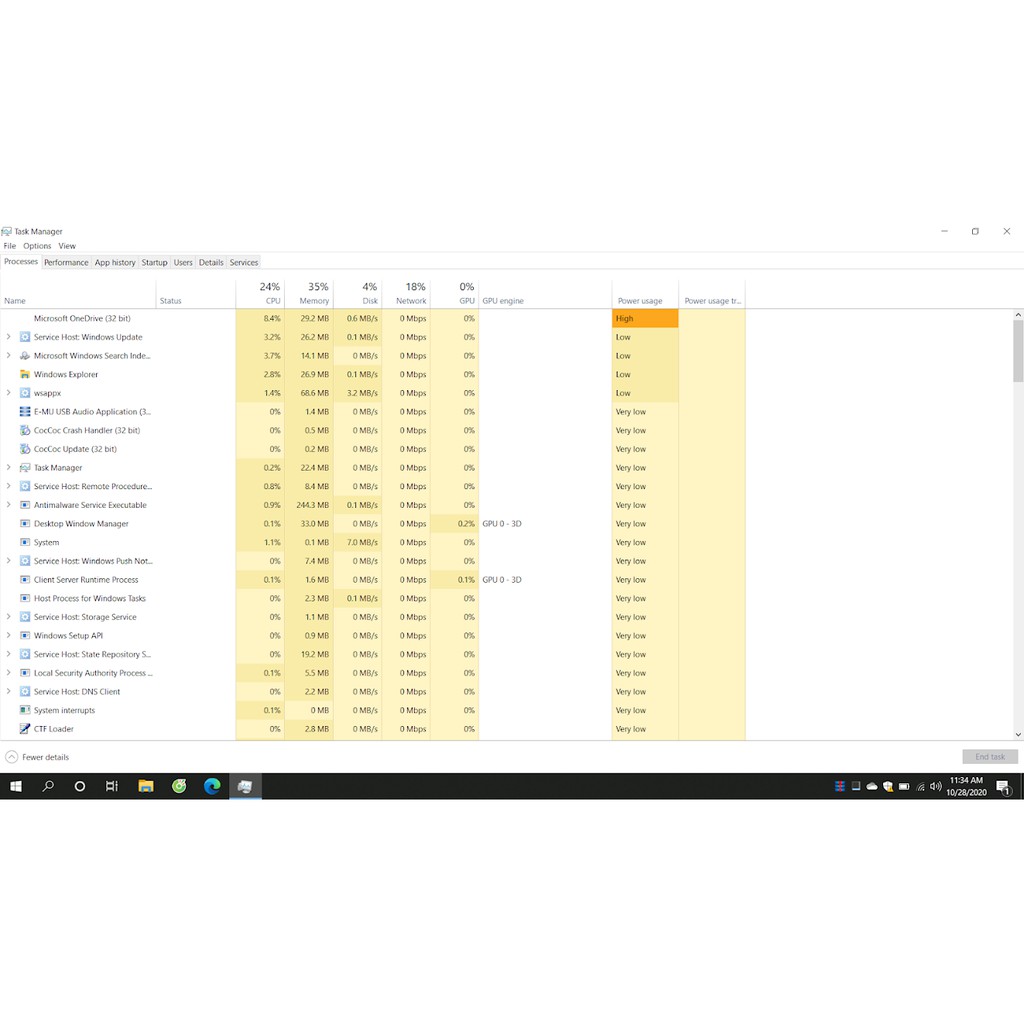Click the CocCoc Crash Handler icon
The image size is (1024, 1024).
[25, 430]
